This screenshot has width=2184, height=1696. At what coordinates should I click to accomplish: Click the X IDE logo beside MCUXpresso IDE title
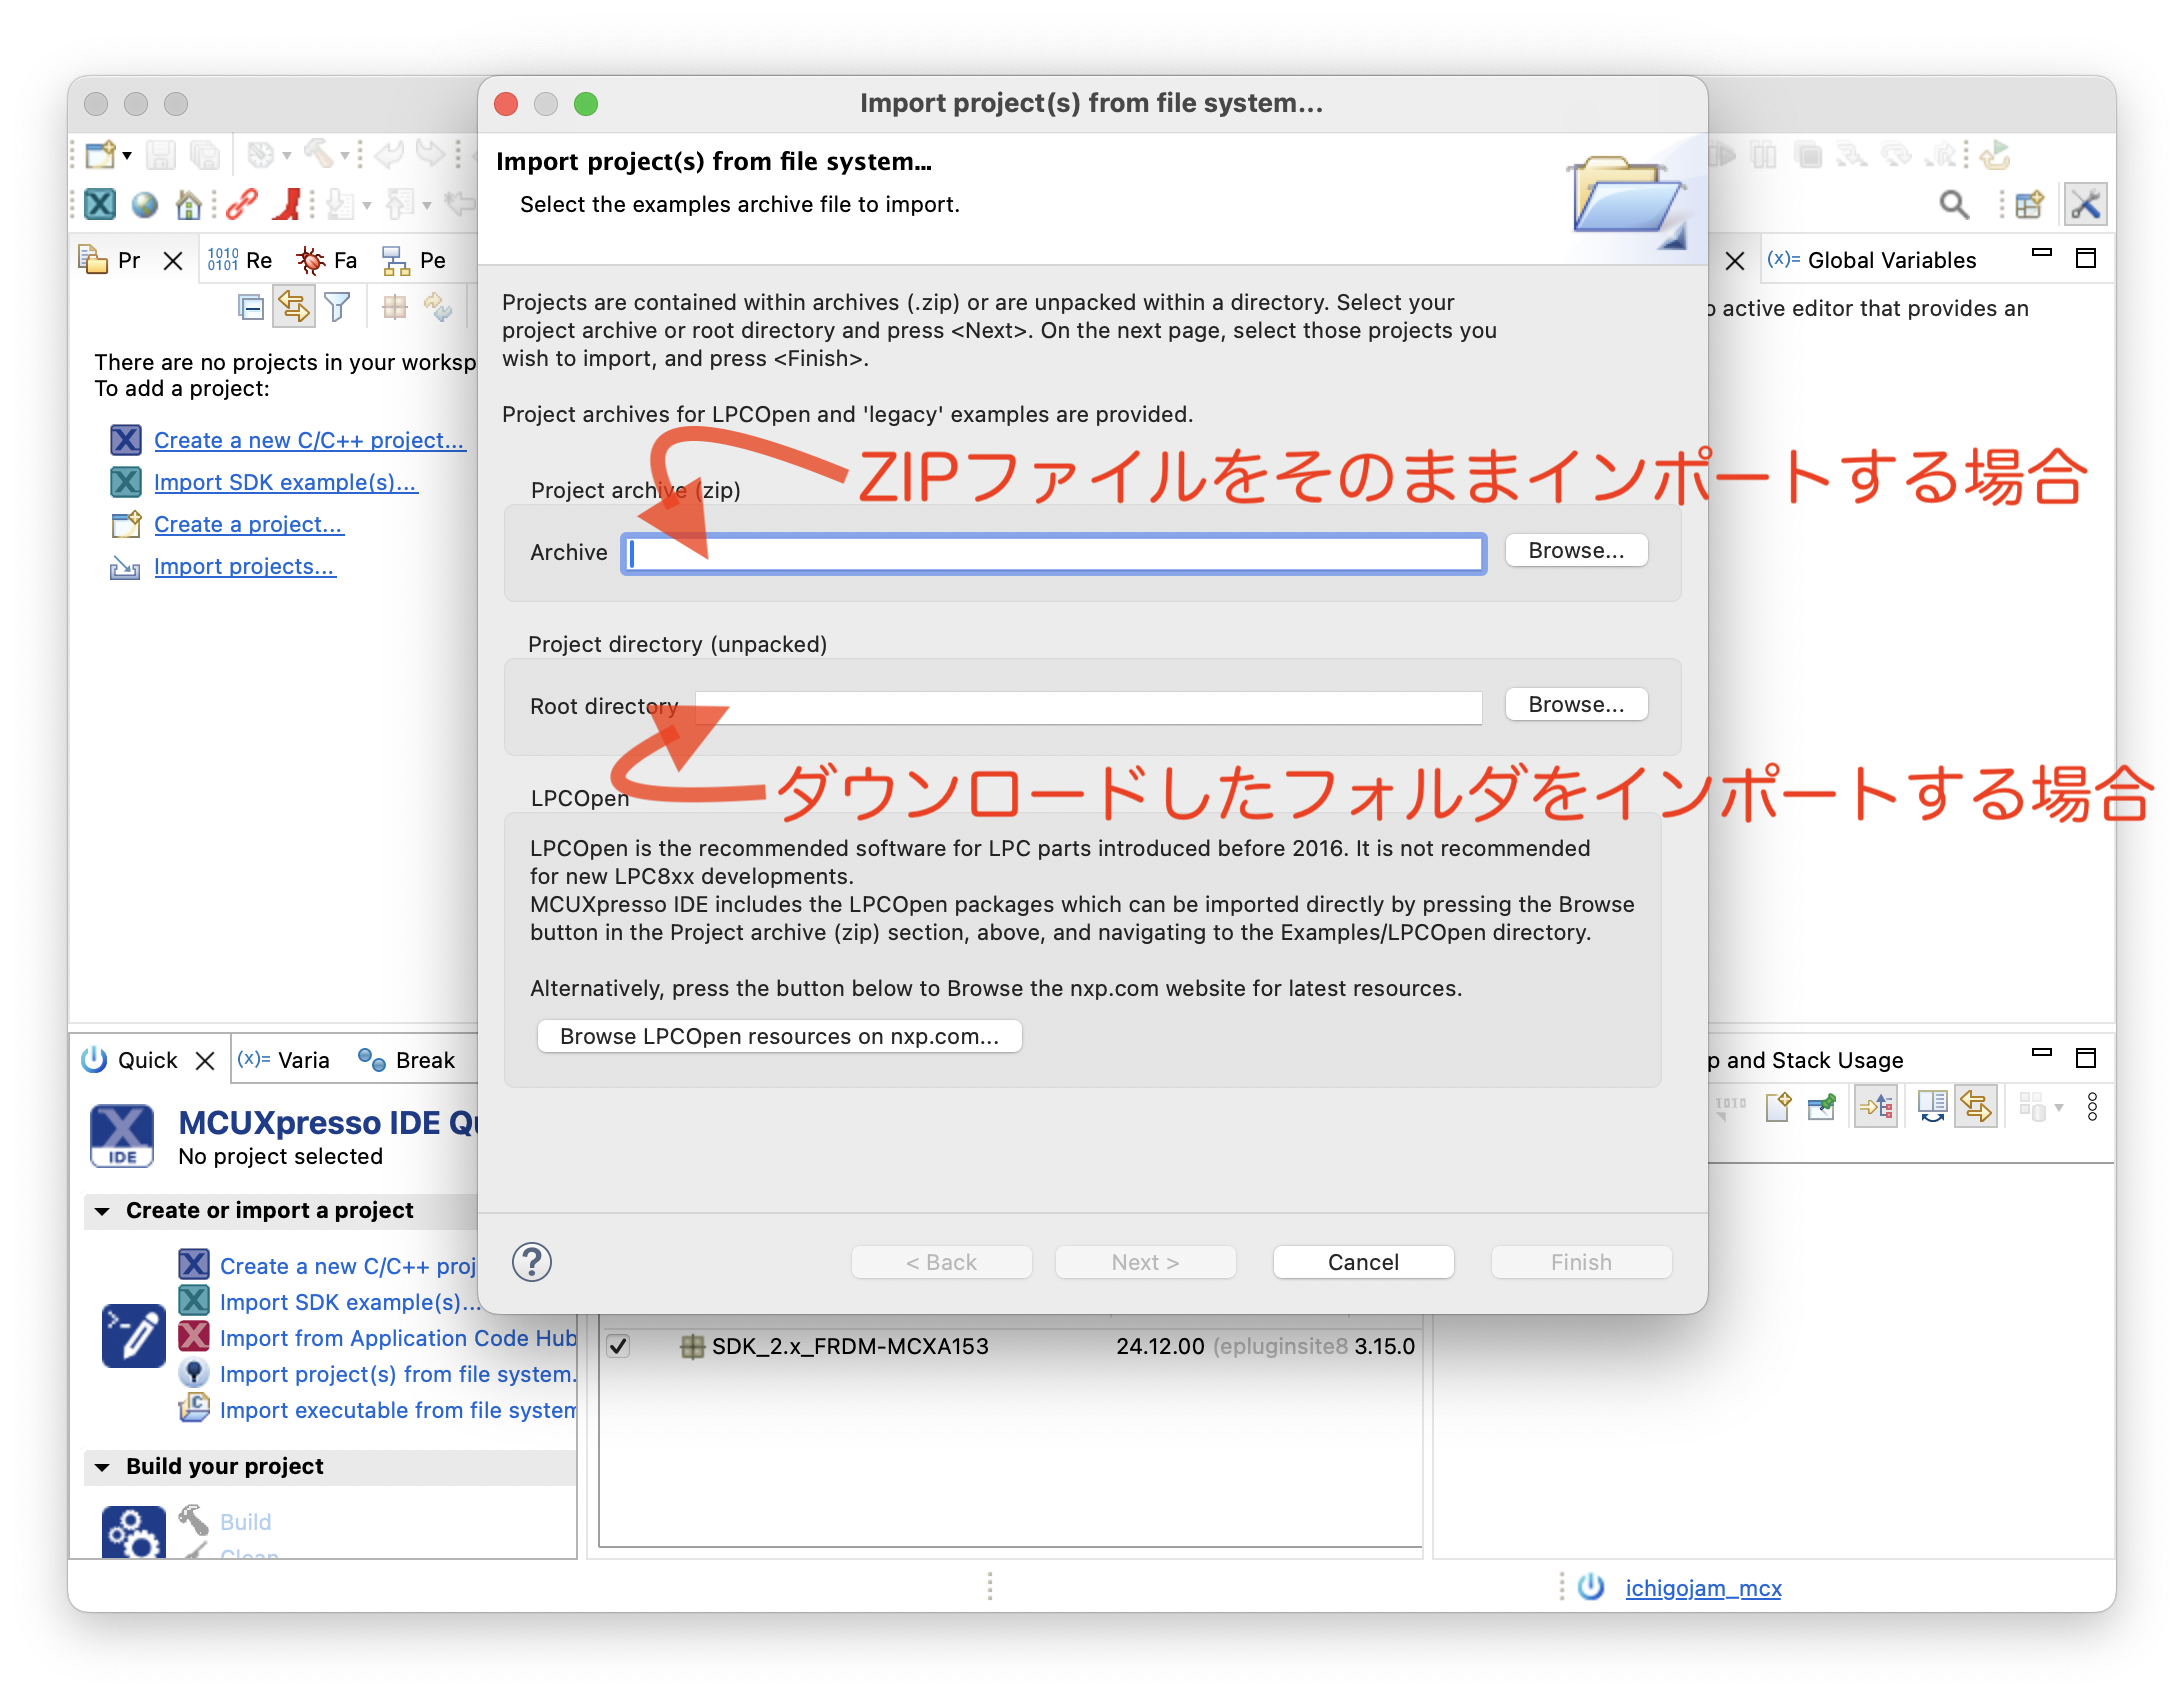[x=122, y=1136]
